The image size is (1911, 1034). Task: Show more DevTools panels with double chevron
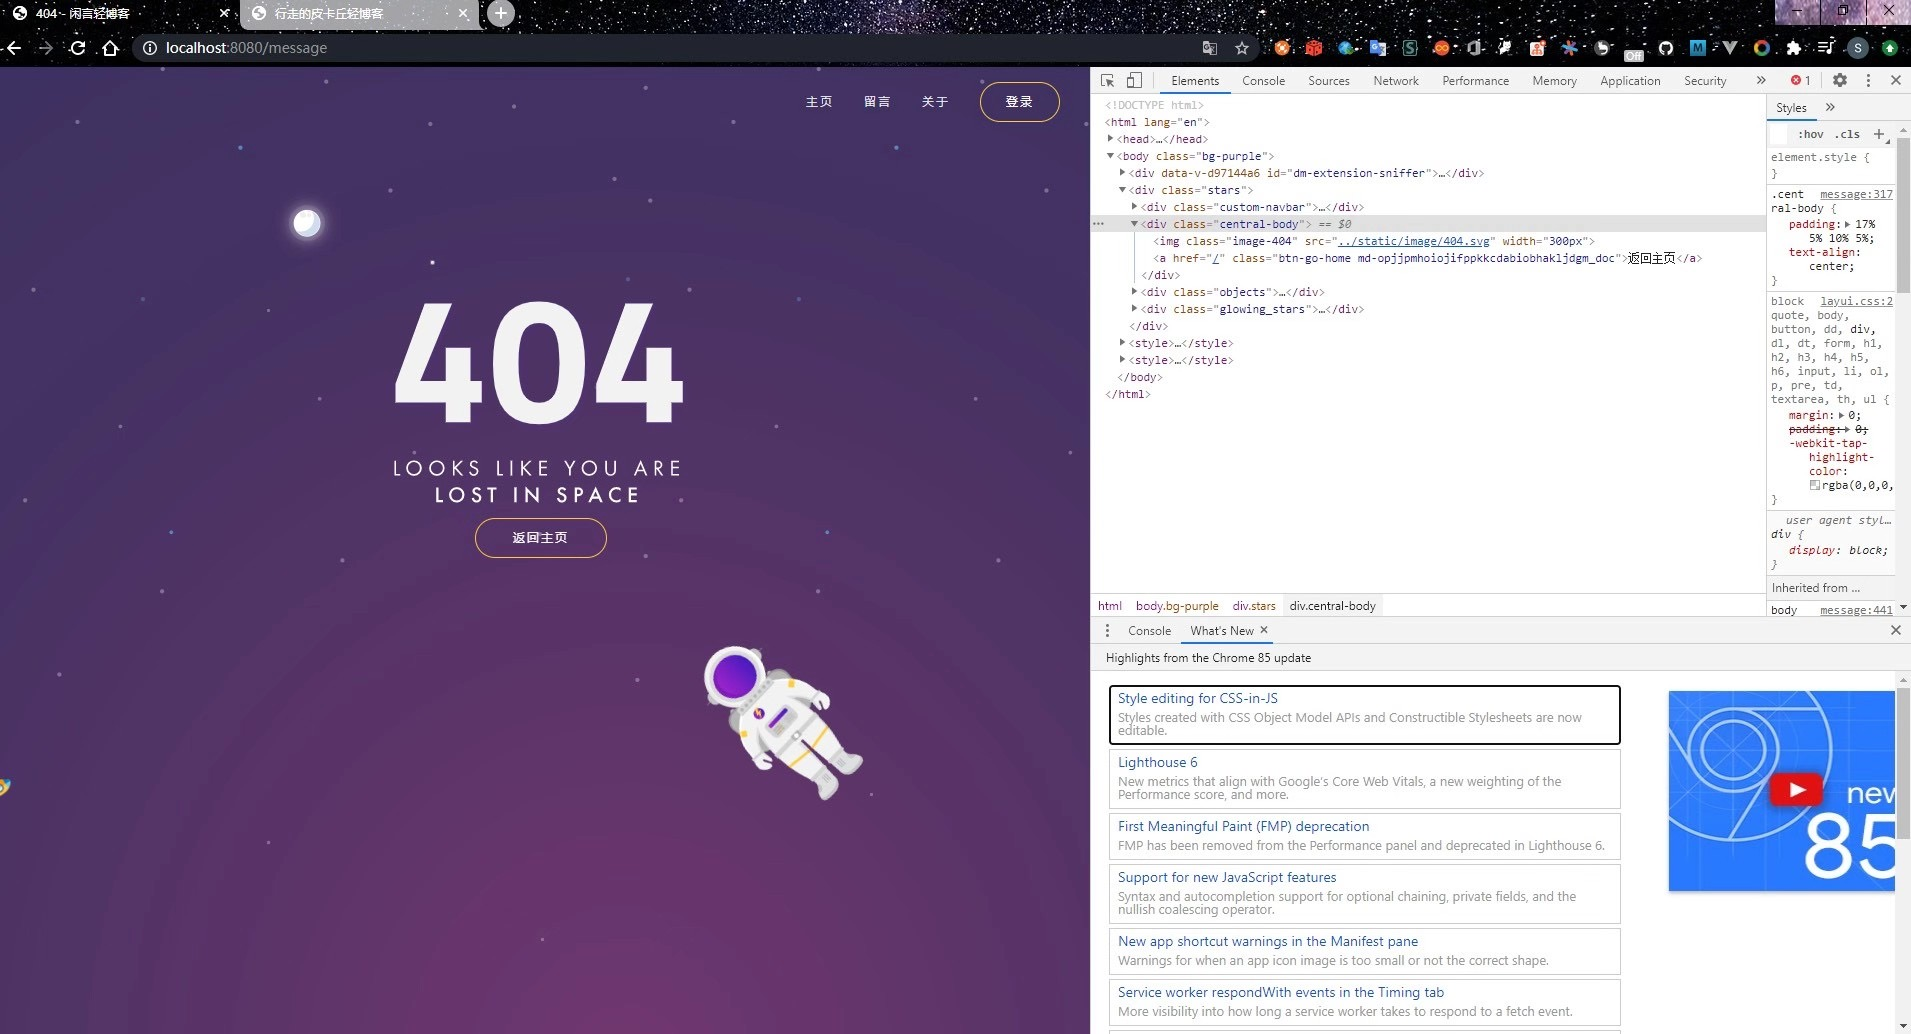[x=1761, y=81]
